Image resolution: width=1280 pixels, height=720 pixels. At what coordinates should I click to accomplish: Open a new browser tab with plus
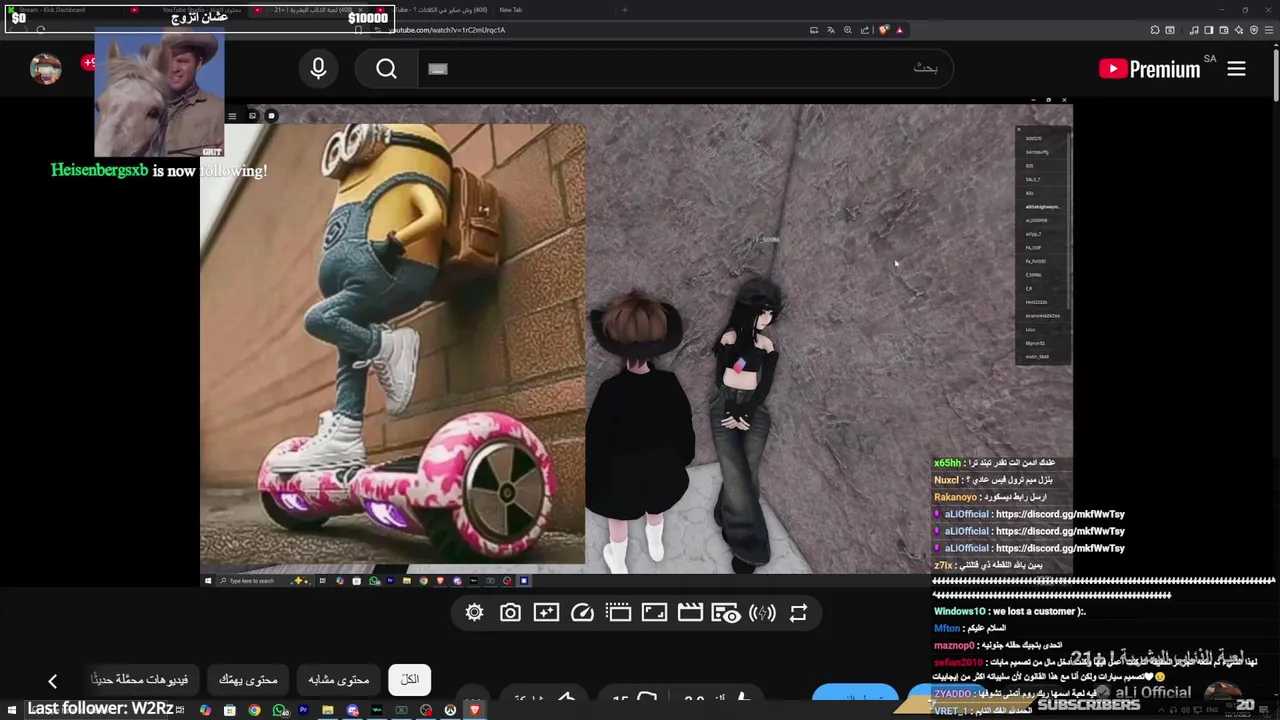625,10
